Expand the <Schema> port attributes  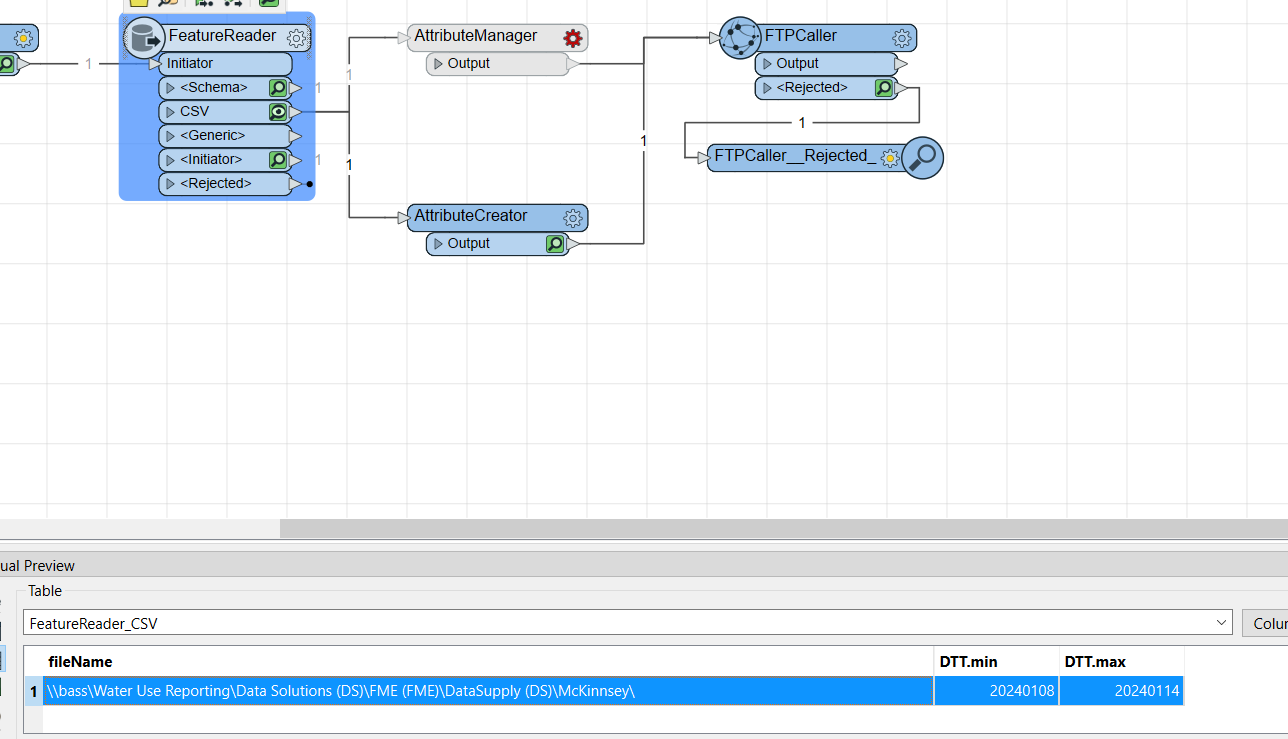[170, 88]
